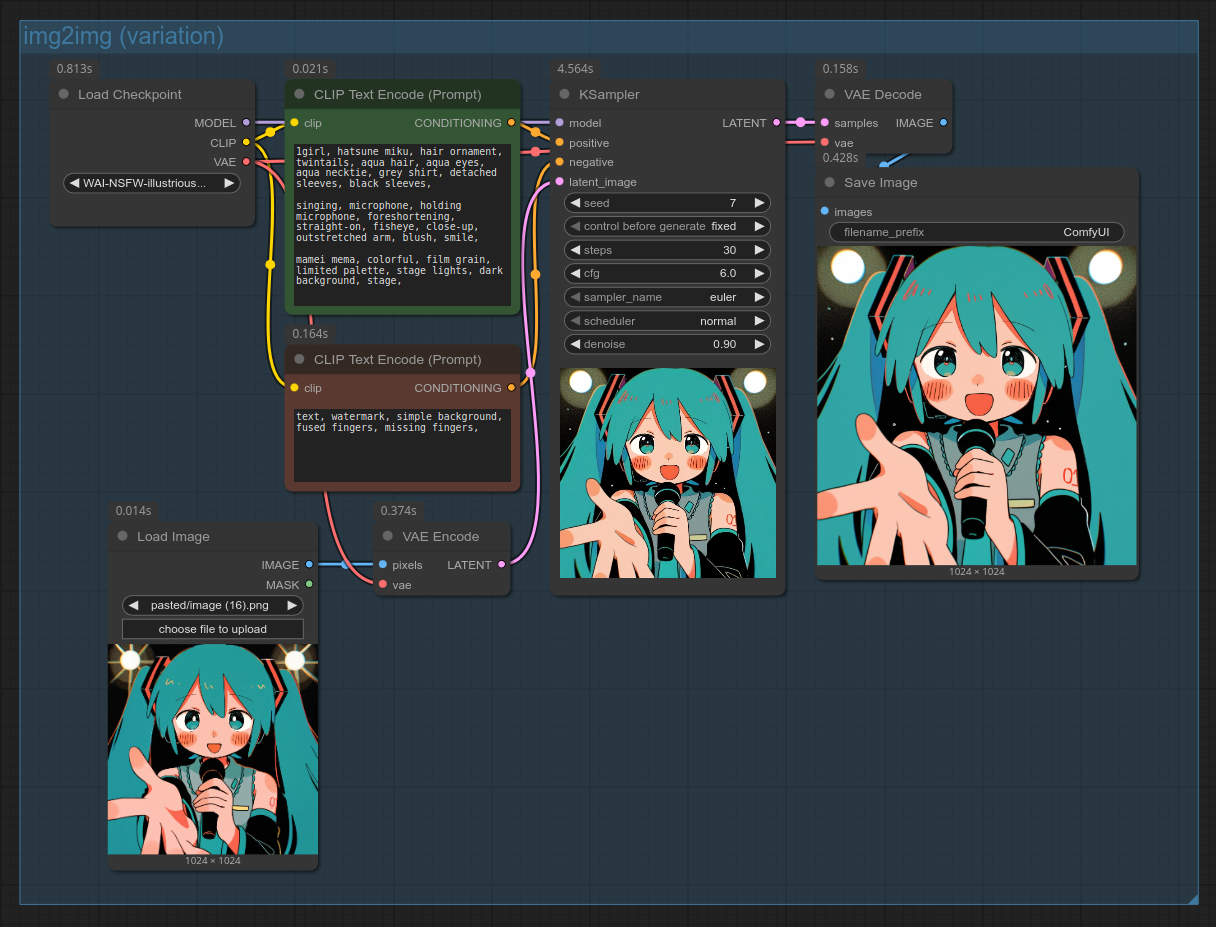1216x927 pixels.
Task: Click the denoise 0.90 value field
Action: (667, 344)
